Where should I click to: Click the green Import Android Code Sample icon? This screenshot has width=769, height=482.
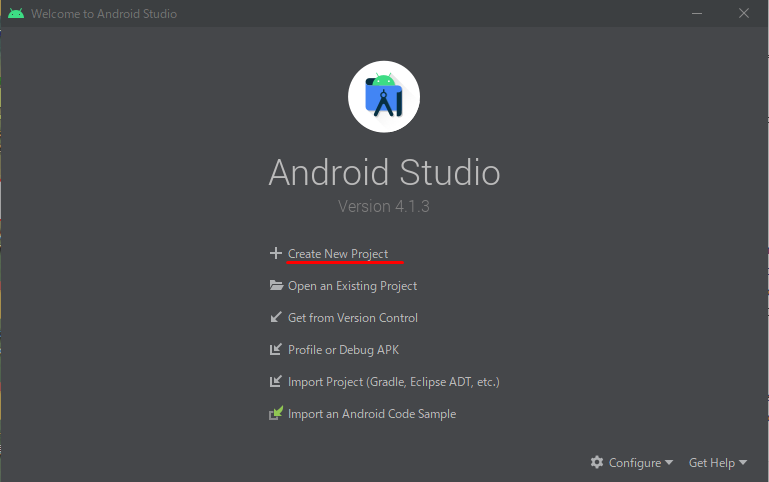(x=276, y=413)
